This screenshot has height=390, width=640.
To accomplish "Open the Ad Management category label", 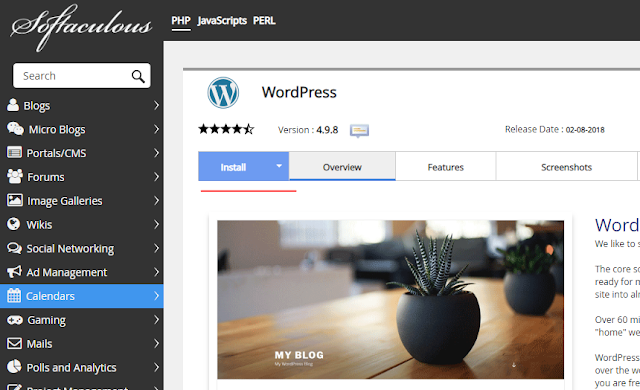I will coord(67,272).
